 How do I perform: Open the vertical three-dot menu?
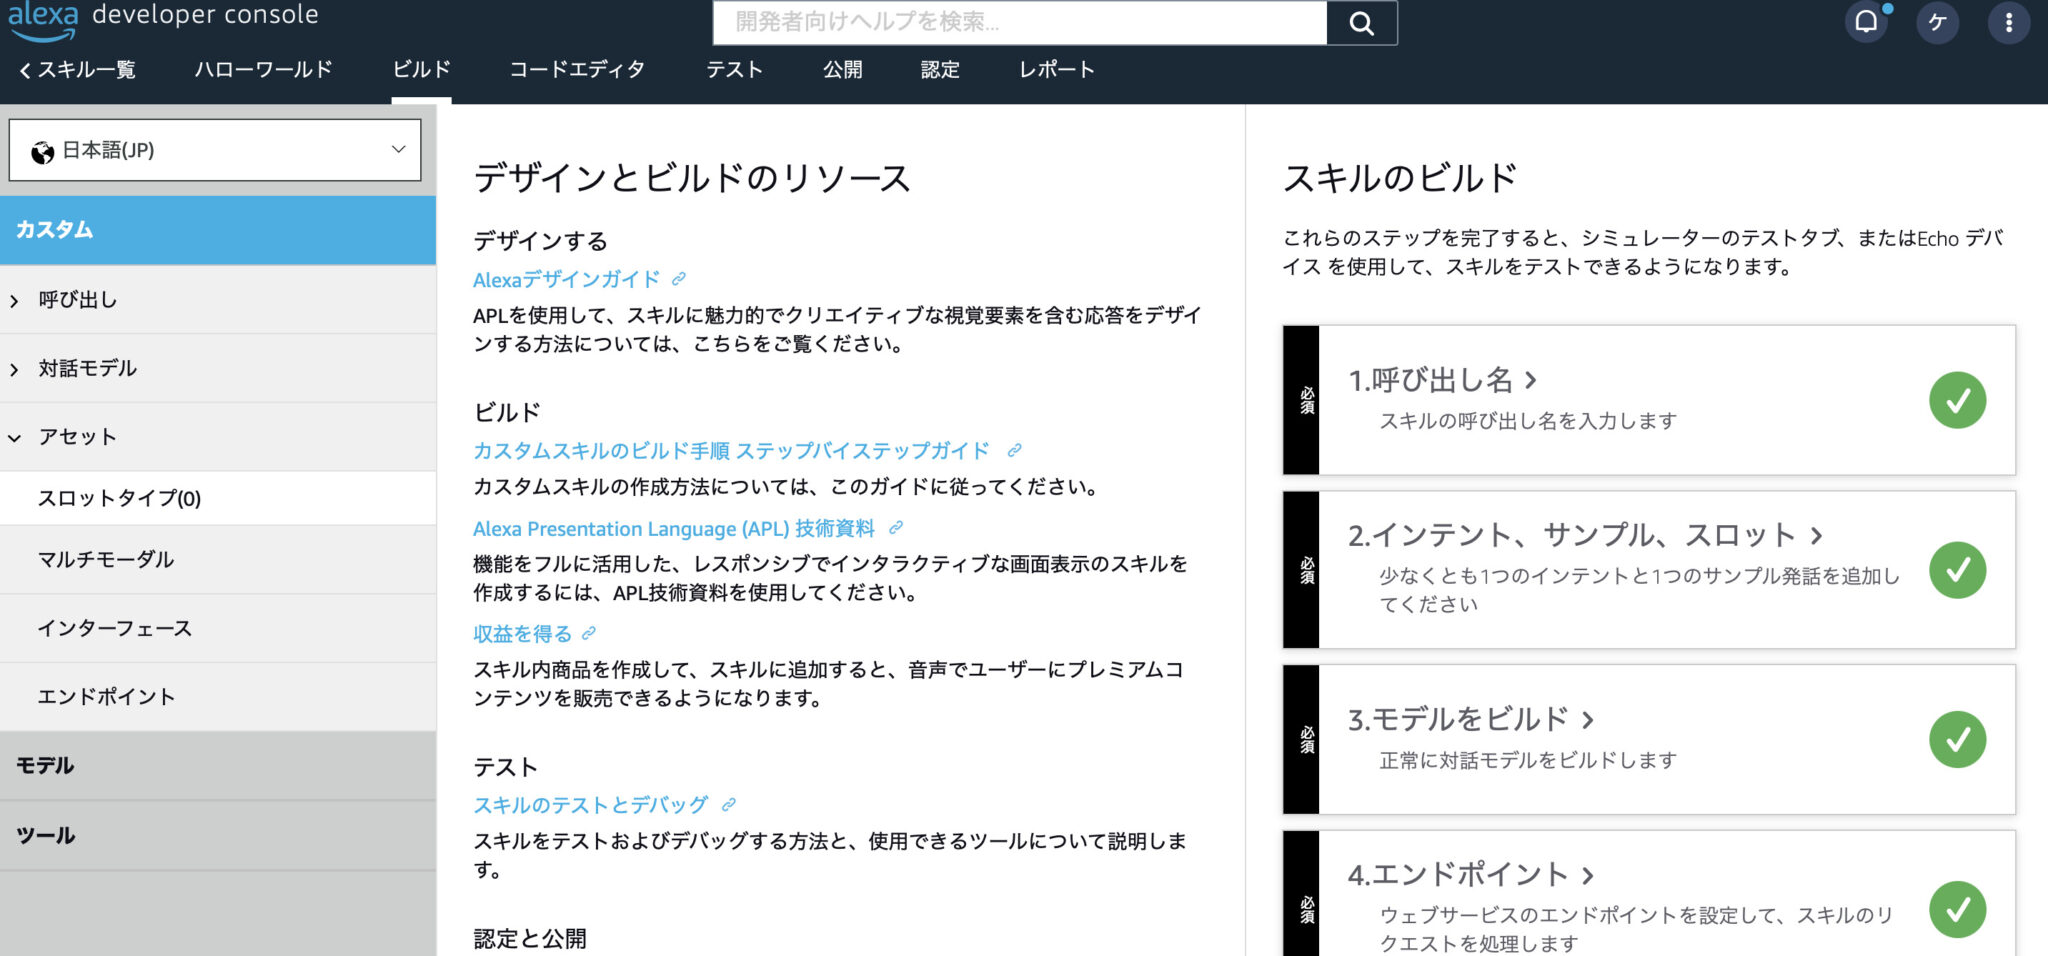(2008, 21)
